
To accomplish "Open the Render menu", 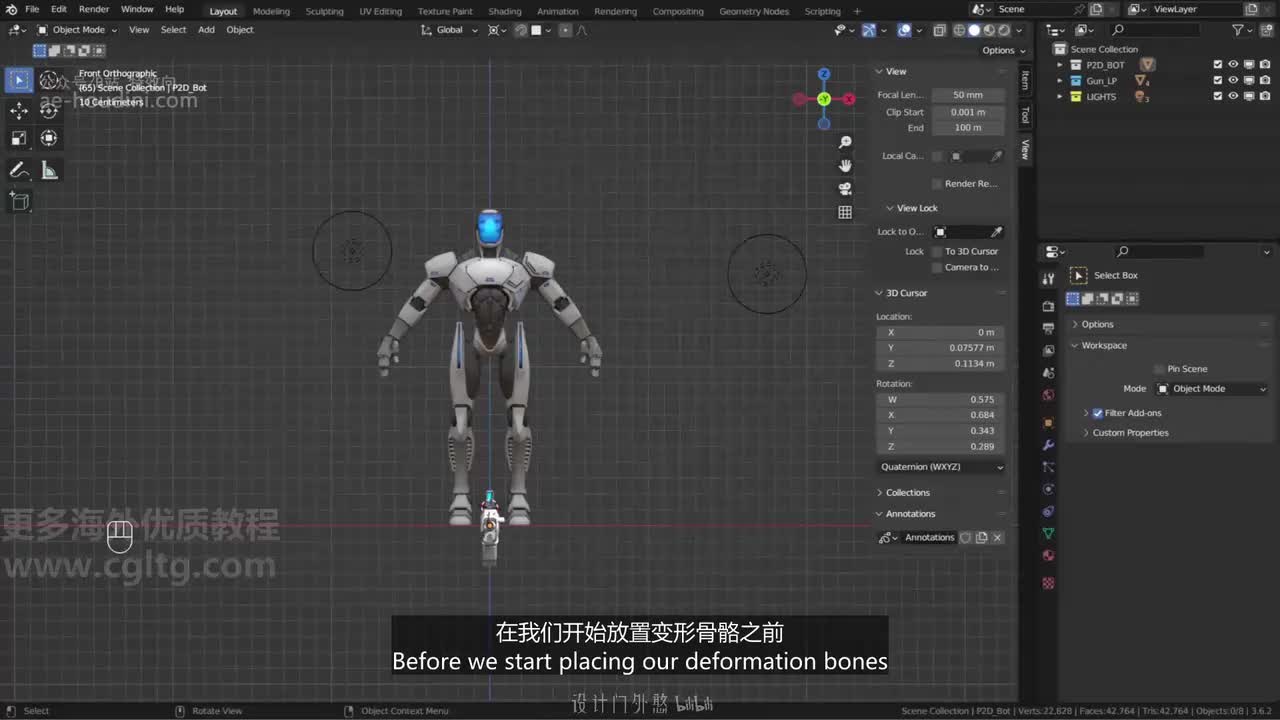I will 94,9.
